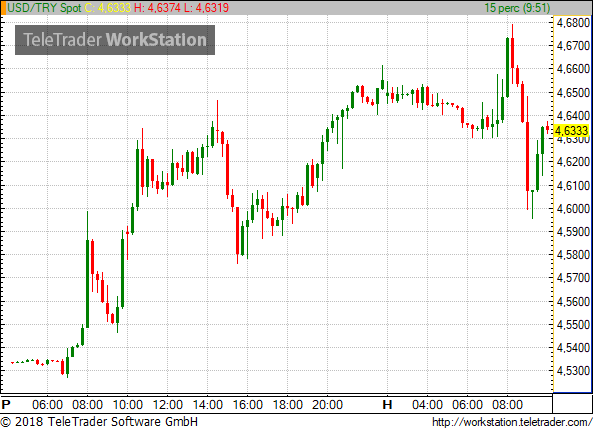593x431 pixels.
Task: Click the USD/TRY Spot title label
Action: pyautogui.click(x=44, y=8)
